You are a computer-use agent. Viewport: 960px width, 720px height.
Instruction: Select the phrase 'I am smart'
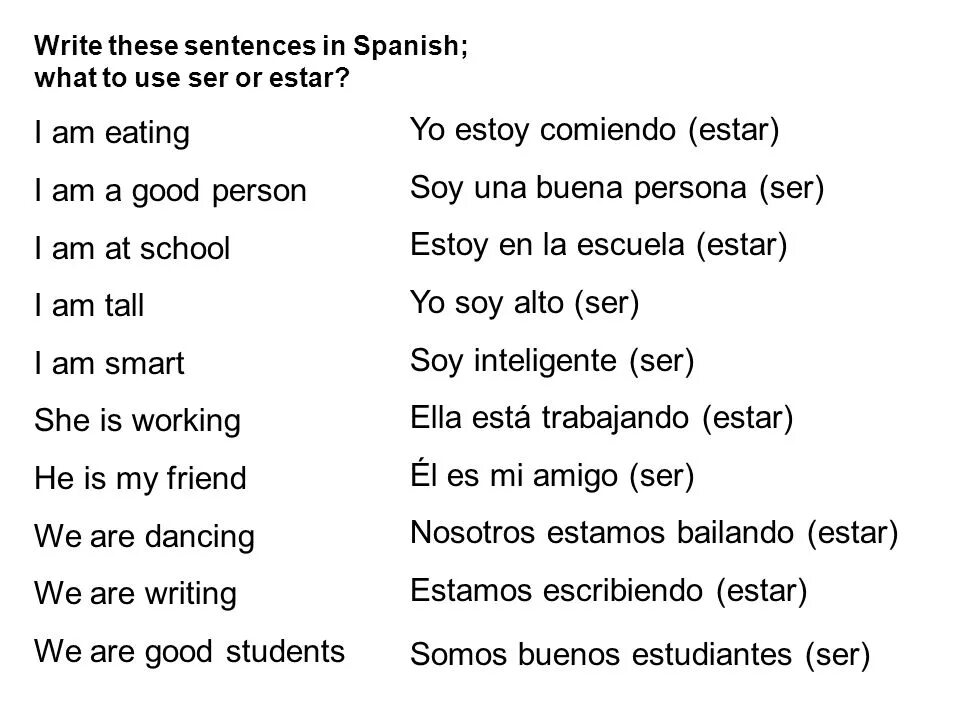tap(110, 364)
